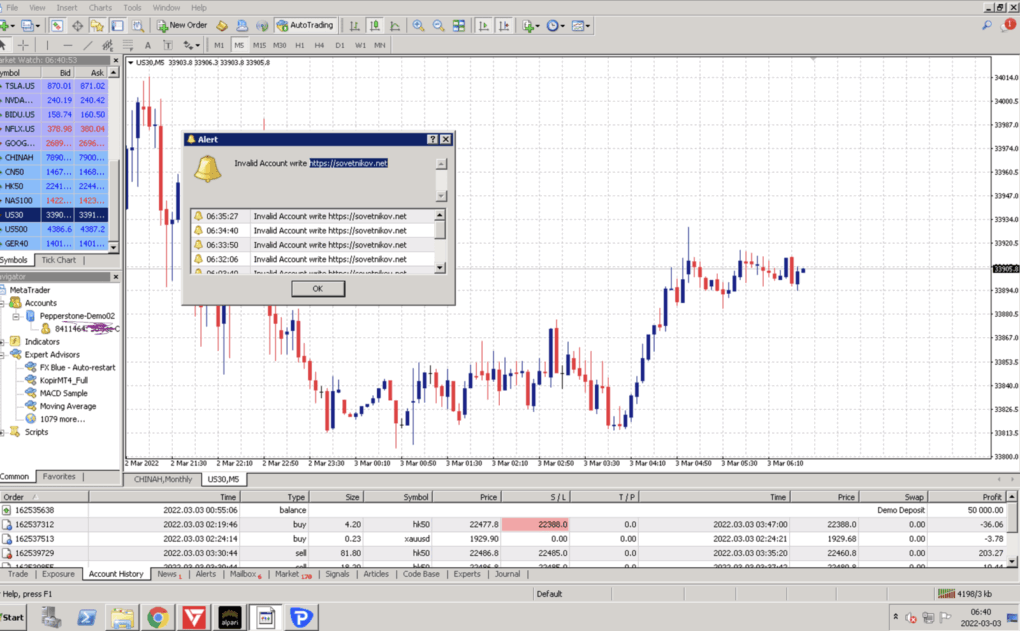The image size is (1020, 631).
Task: Select the TSLA.US row in Market Watch
Action: 53,86
